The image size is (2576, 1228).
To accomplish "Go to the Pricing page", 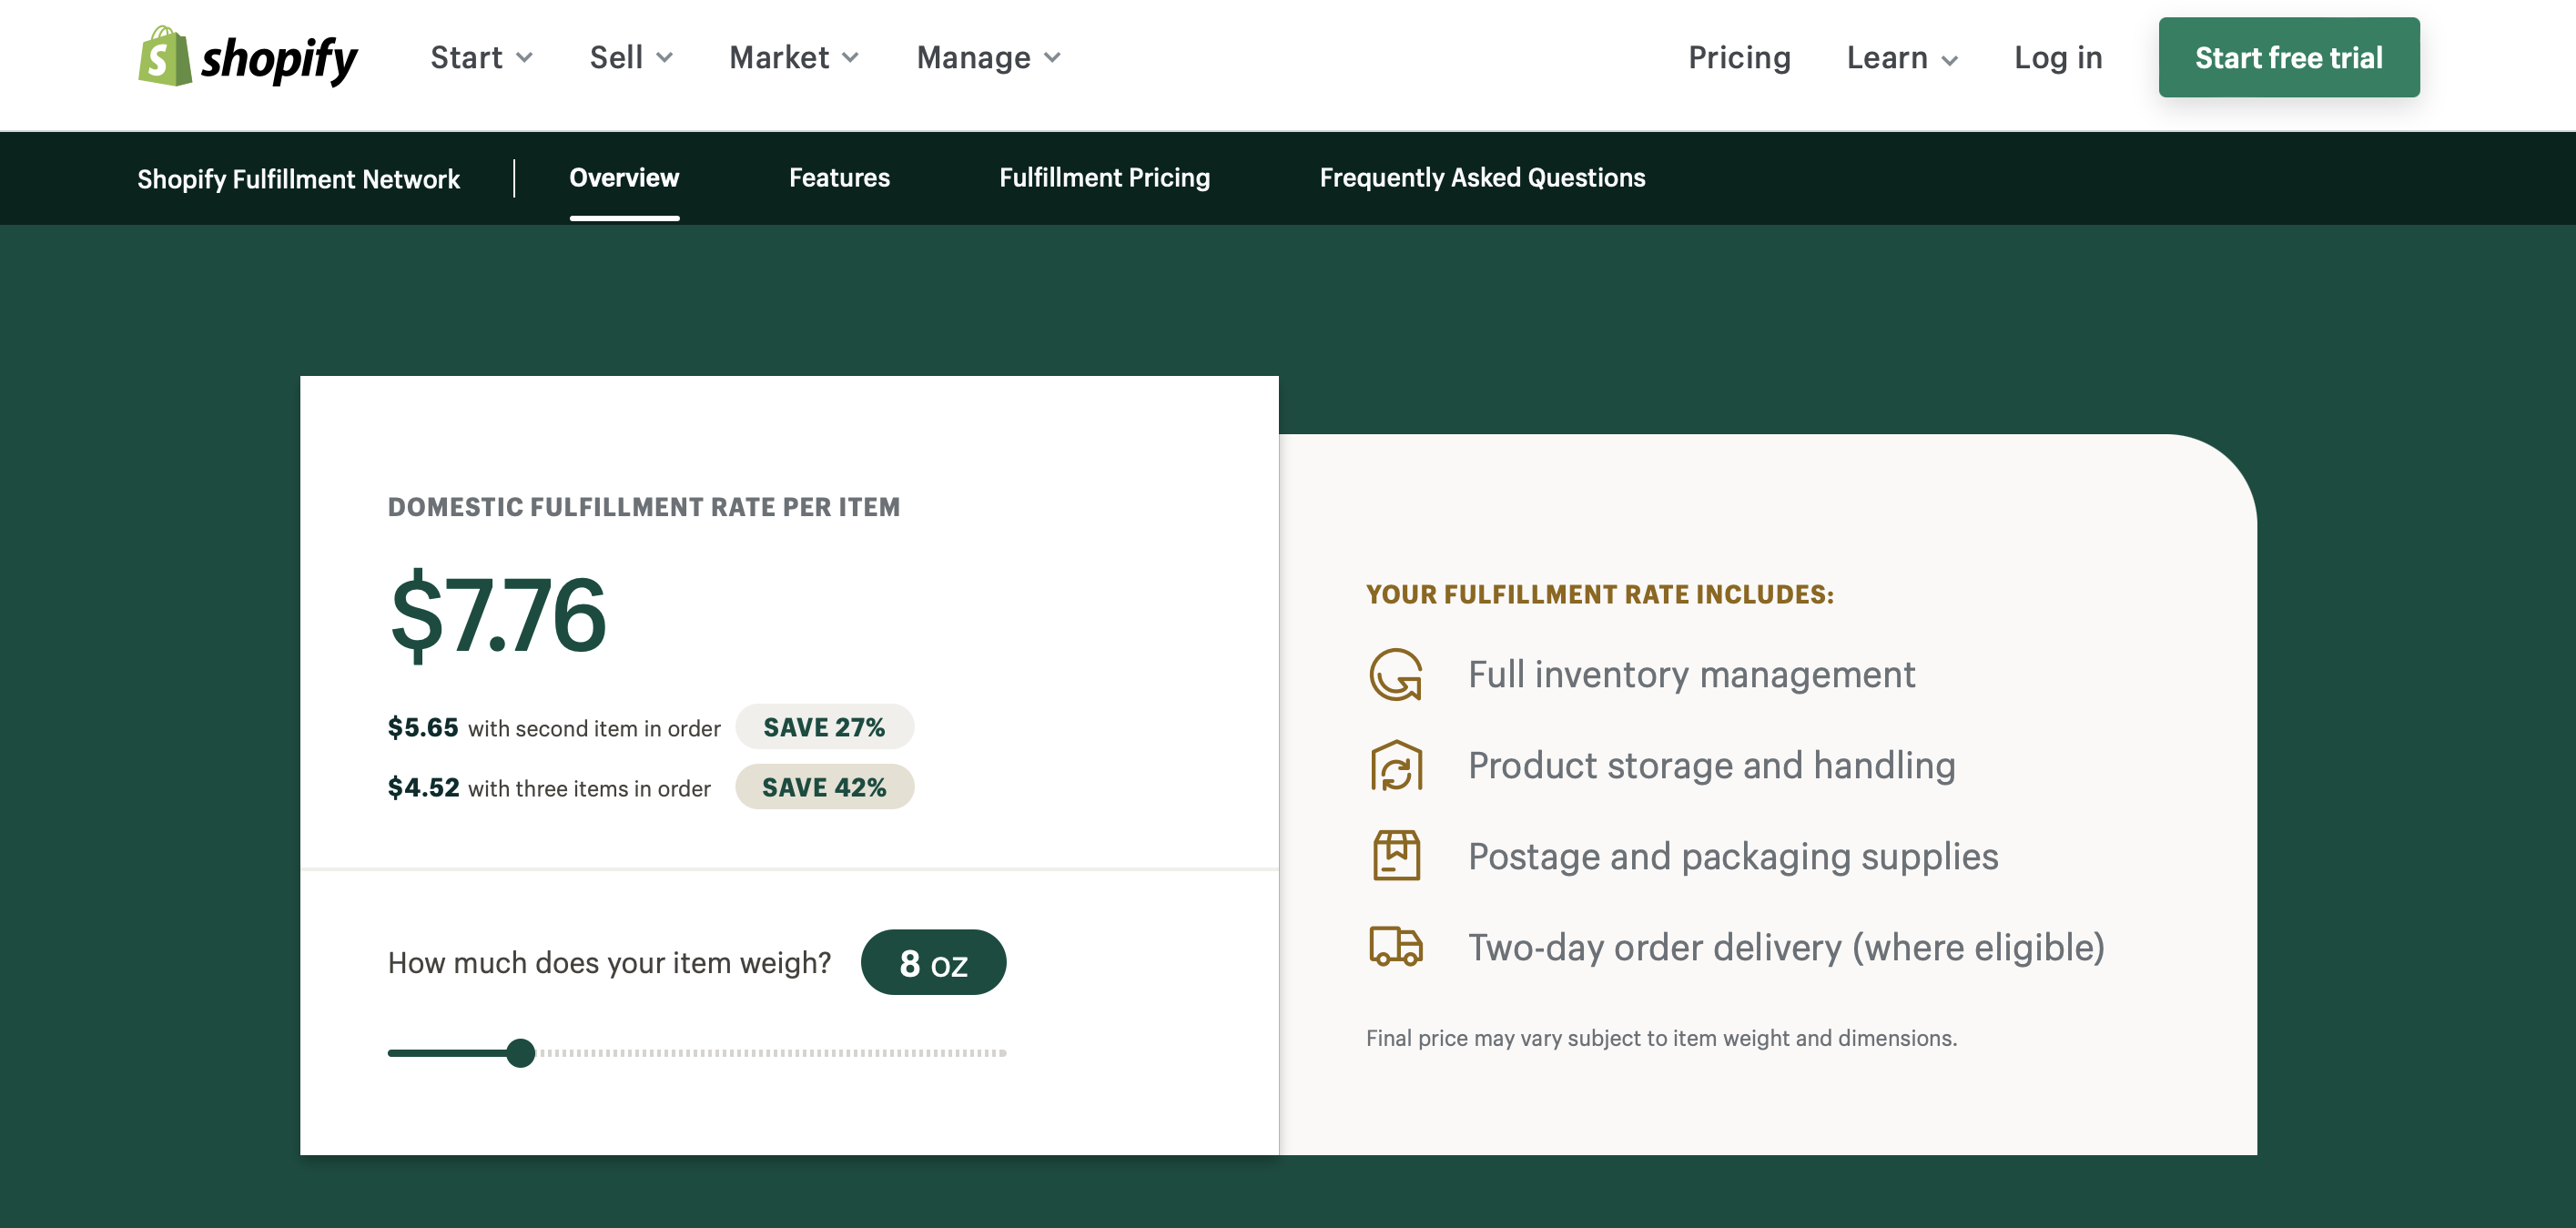I will tap(1739, 58).
